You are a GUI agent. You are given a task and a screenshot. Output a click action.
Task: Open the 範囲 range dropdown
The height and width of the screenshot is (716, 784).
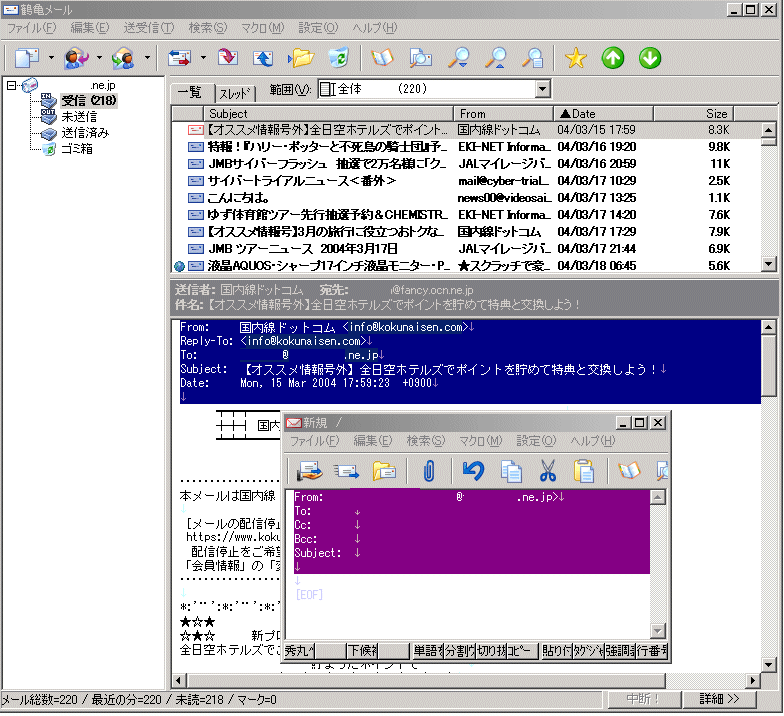tap(542, 90)
